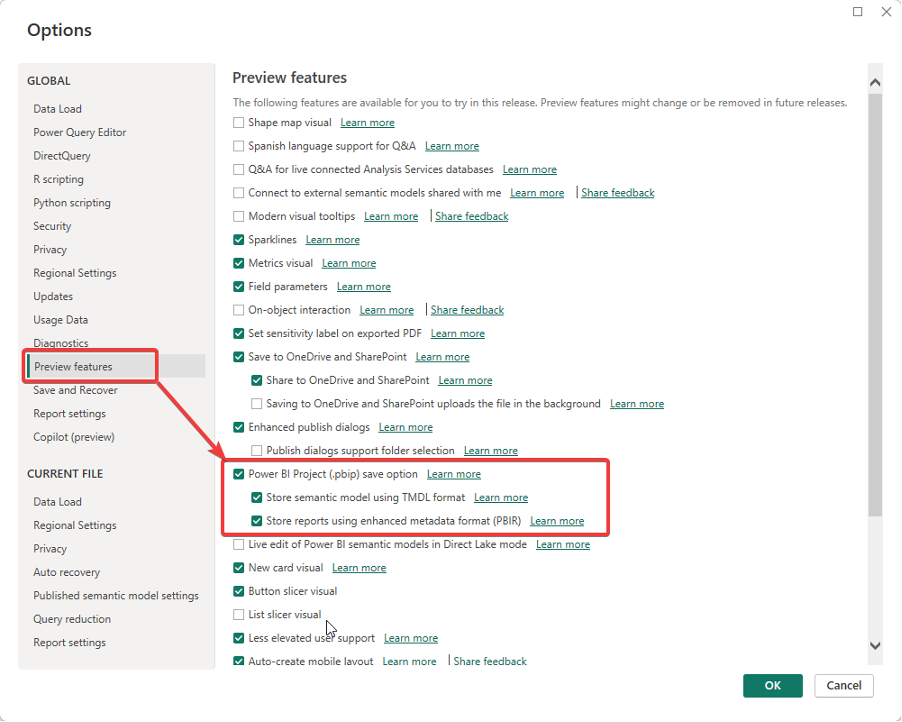This screenshot has height=722, width=902.
Task: Uncheck the Metrics visual checkbox
Action: (238, 263)
